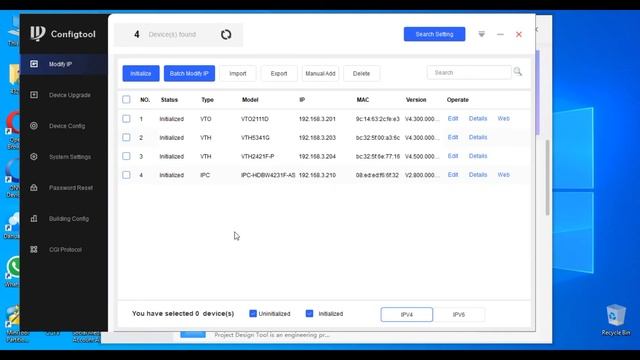Click Edit for 192.168.3.210

(453, 175)
